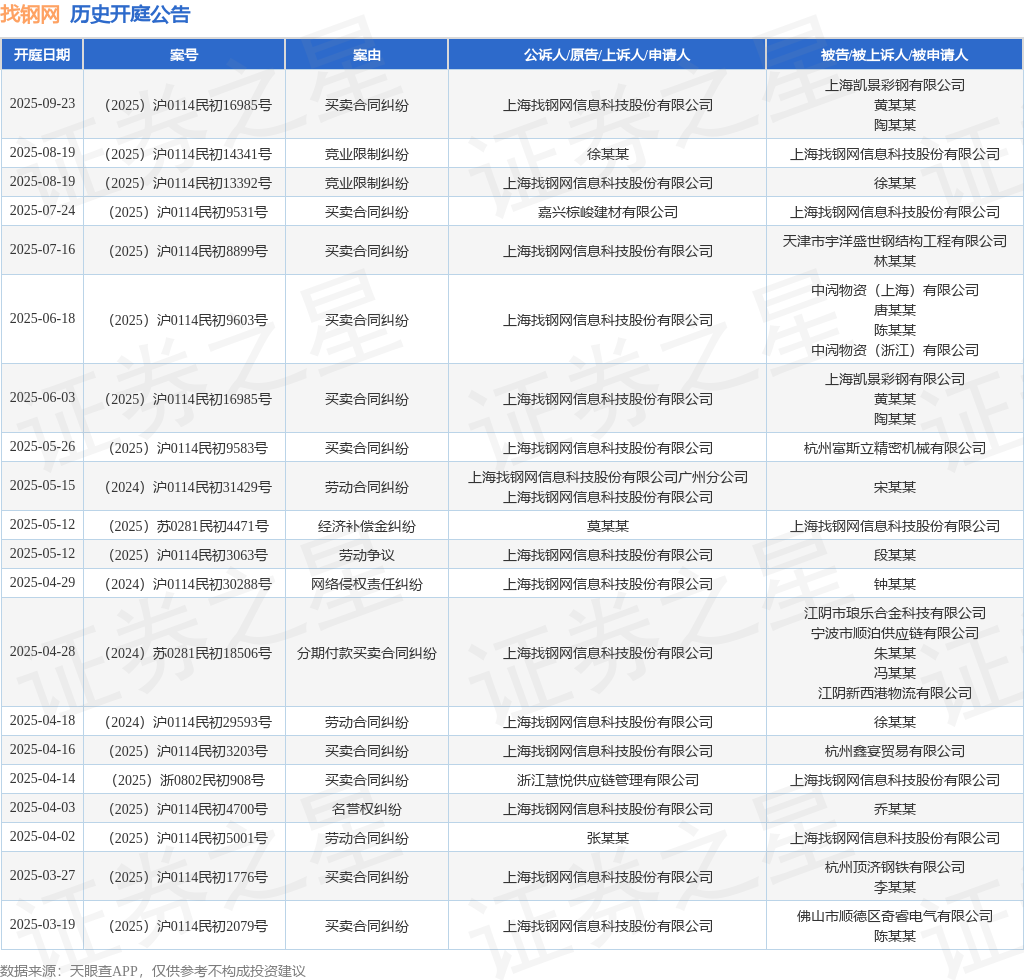Screen dimensions: 1024x980
Task: Click cause 名誉权纠纷
Action: pyautogui.click(x=366, y=809)
